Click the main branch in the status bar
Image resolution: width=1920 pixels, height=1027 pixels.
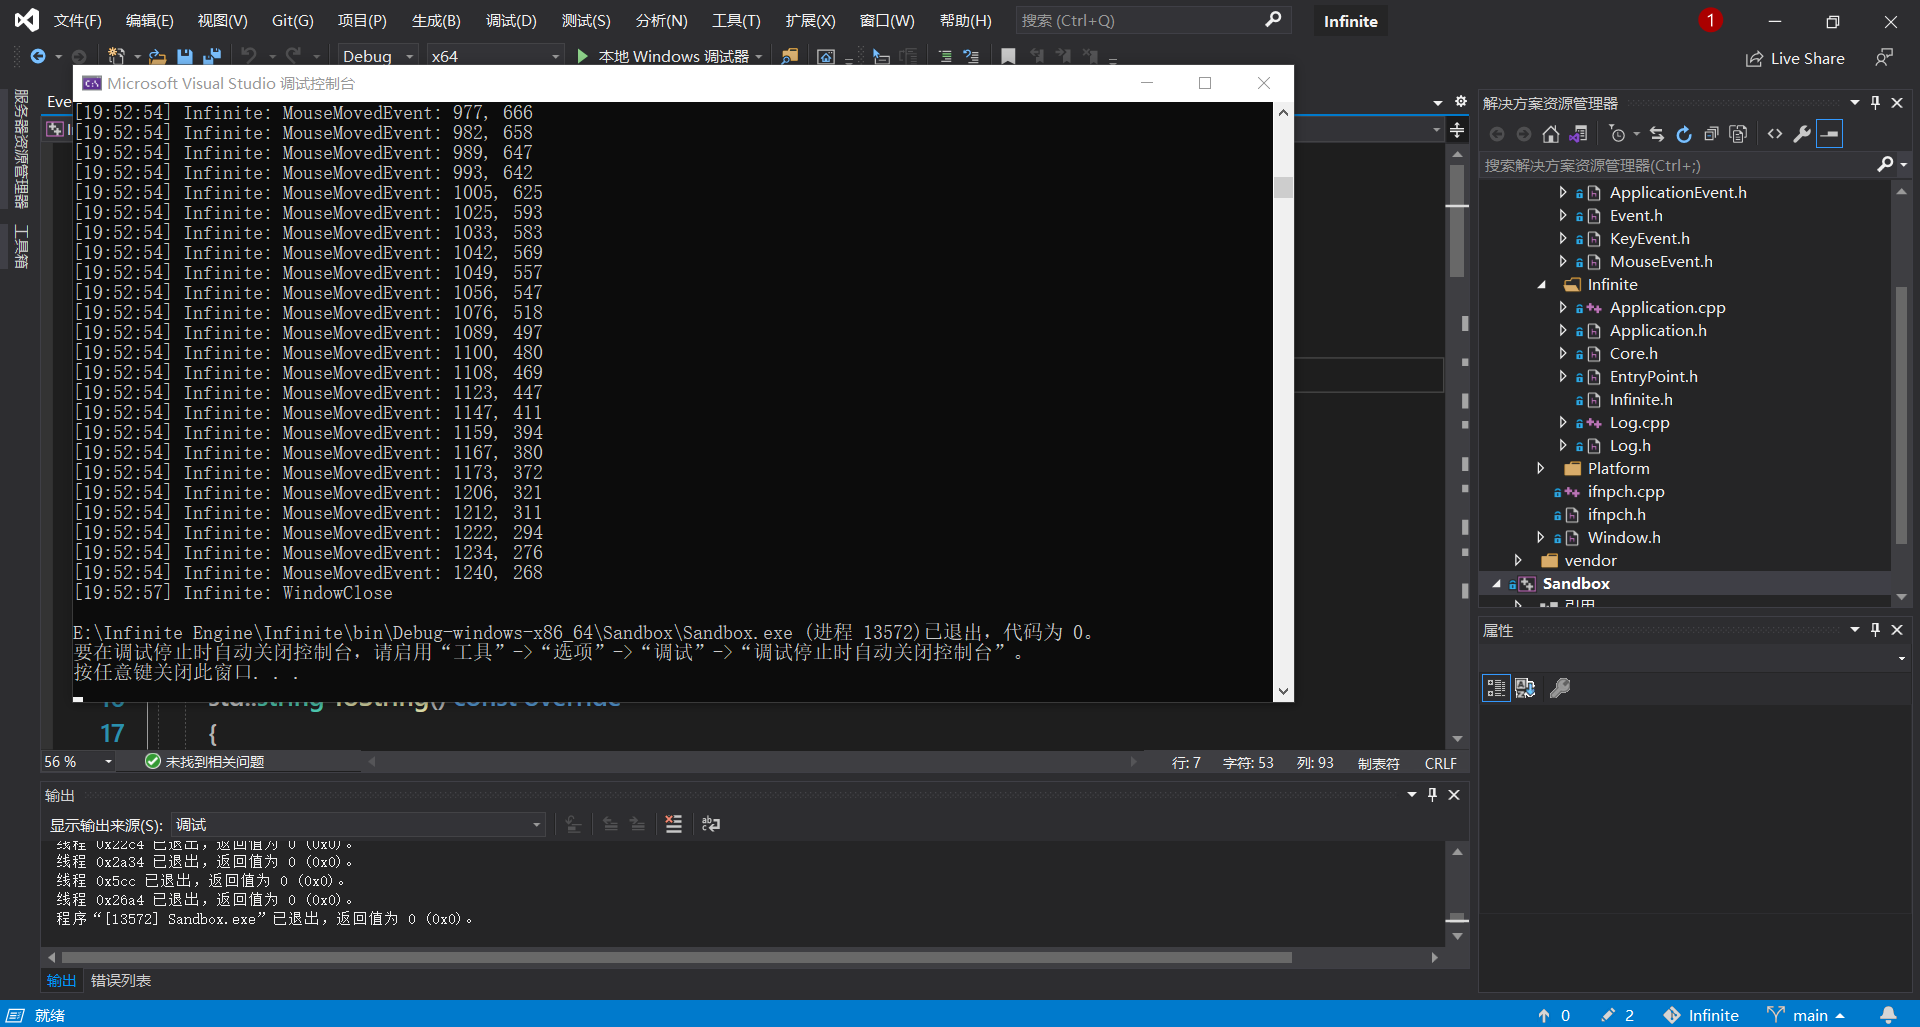point(1806,1015)
